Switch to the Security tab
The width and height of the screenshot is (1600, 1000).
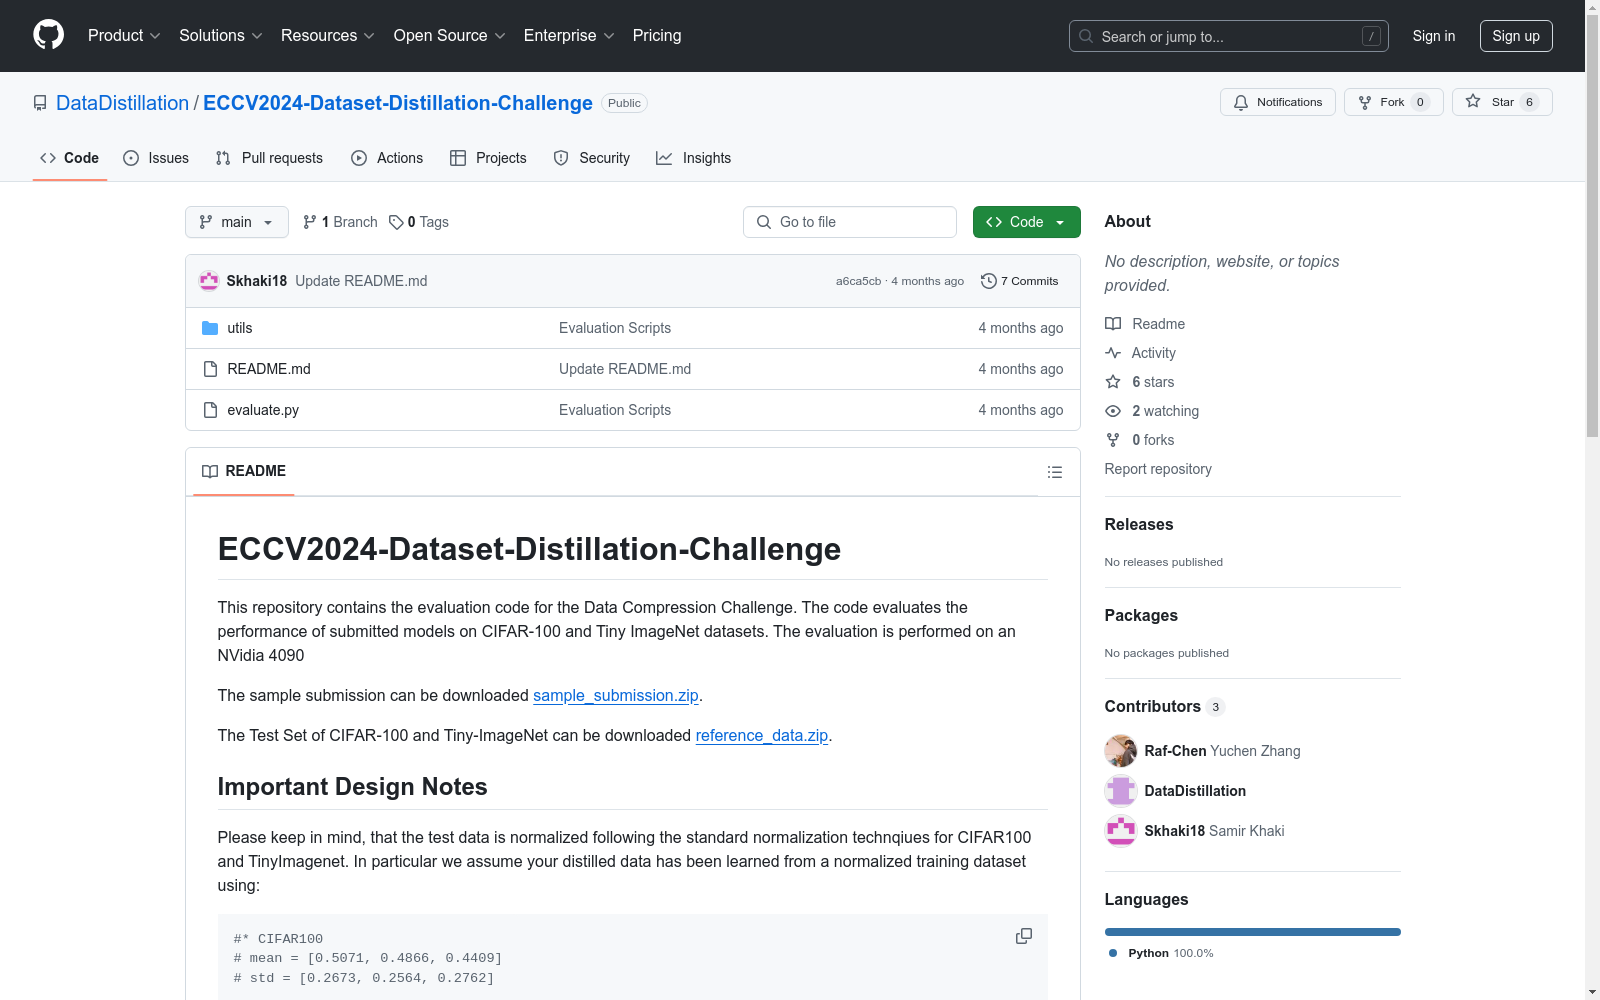click(x=592, y=158)
